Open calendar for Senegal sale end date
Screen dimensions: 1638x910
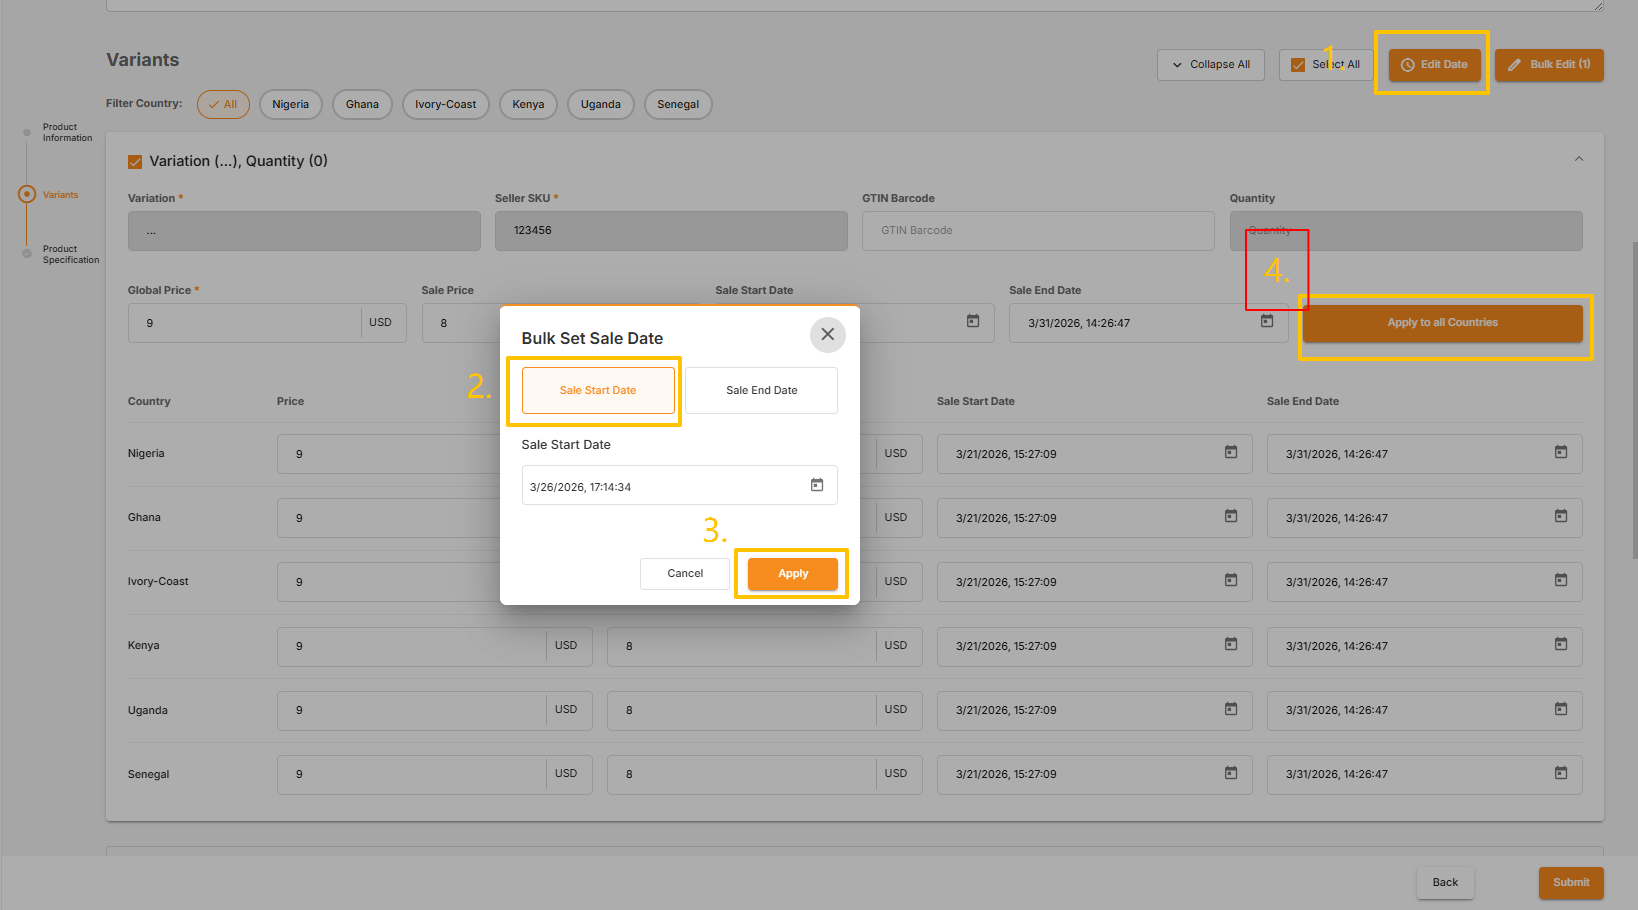[x=1560, y=773]
